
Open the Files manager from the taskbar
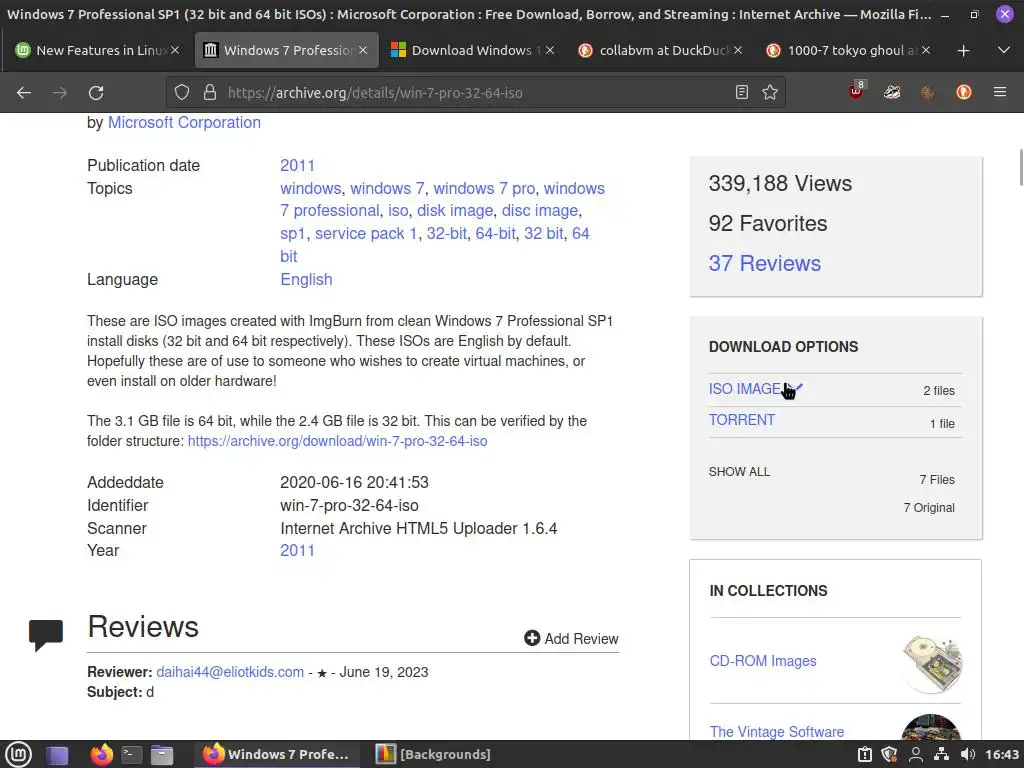(x=161, y=755)
